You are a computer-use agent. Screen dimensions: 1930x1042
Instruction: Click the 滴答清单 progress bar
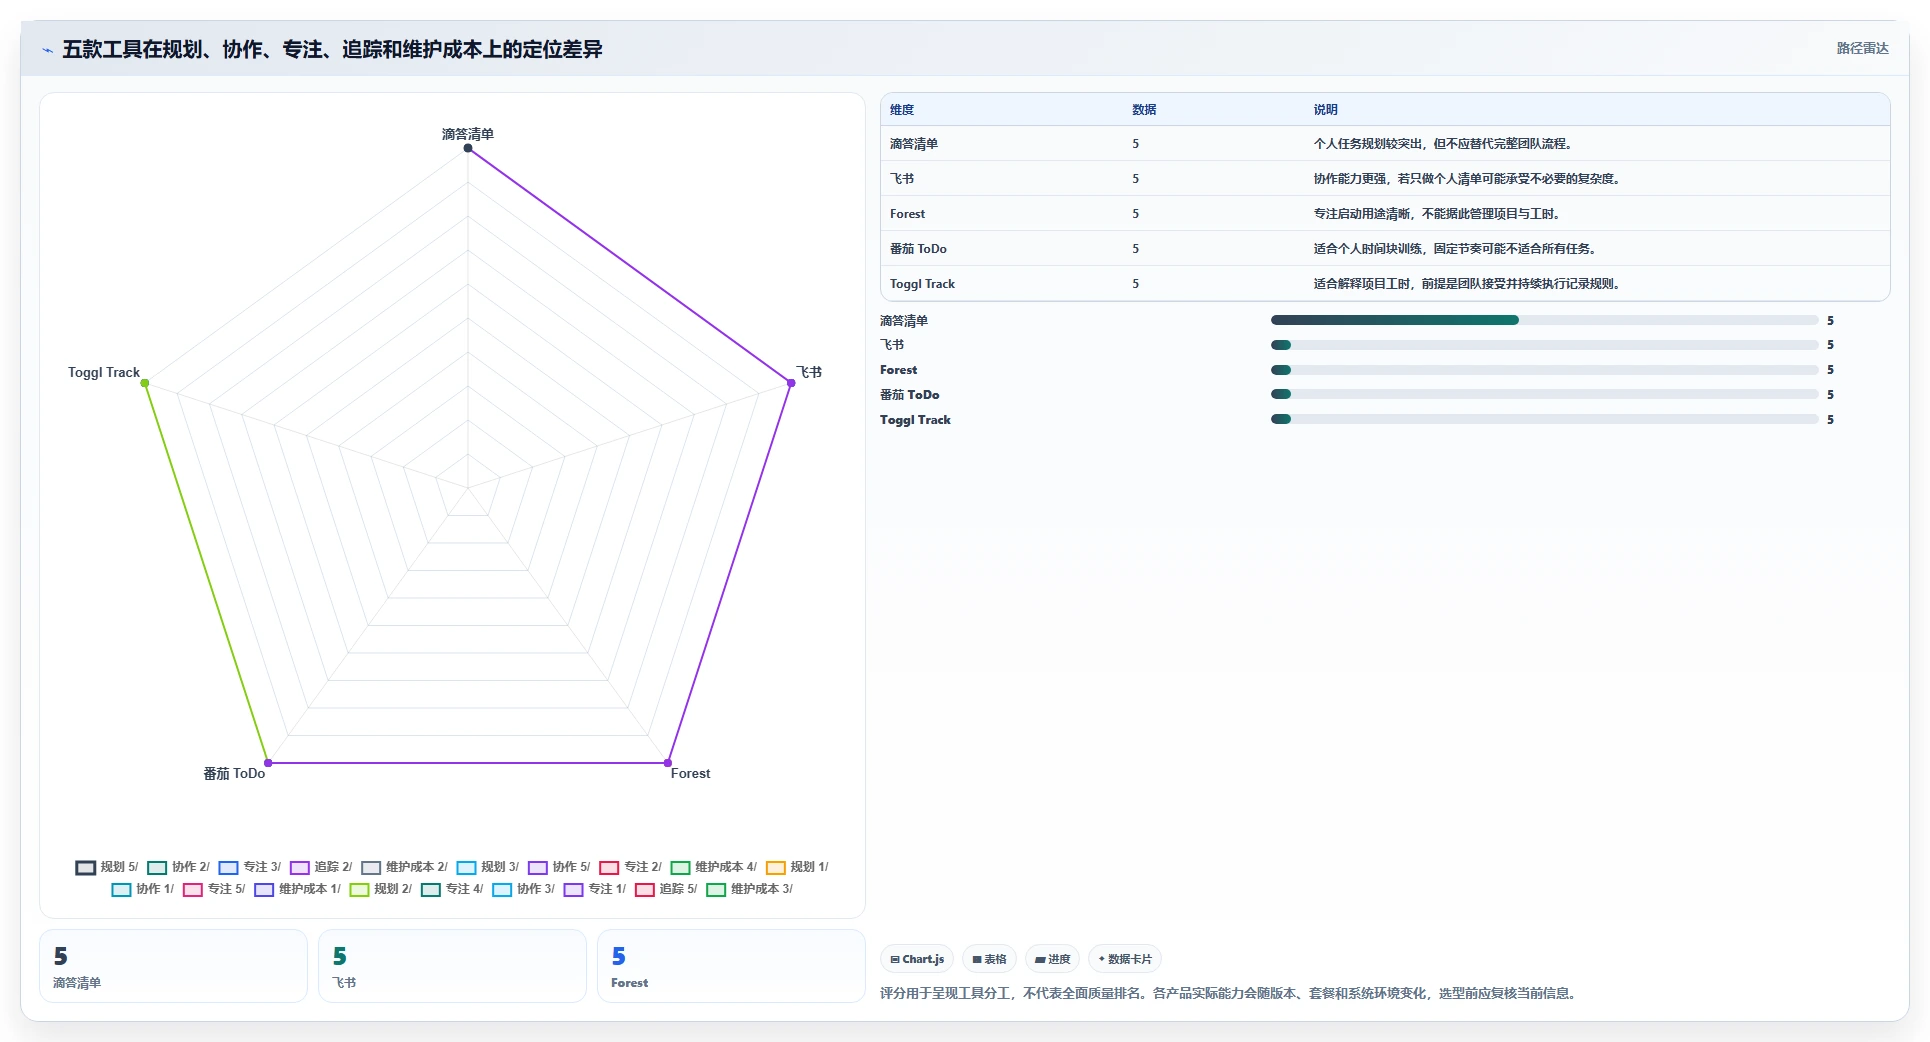click(1544, 320)
